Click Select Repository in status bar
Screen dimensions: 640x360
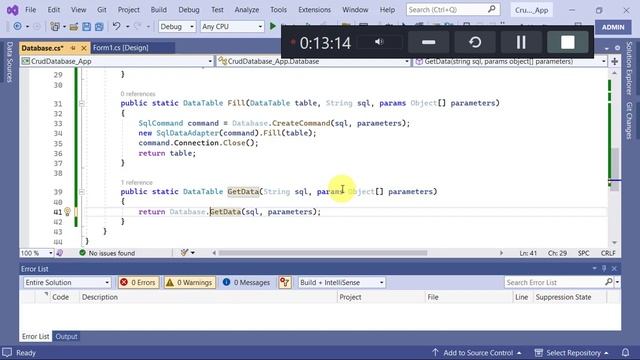click(x=571, y=353)
